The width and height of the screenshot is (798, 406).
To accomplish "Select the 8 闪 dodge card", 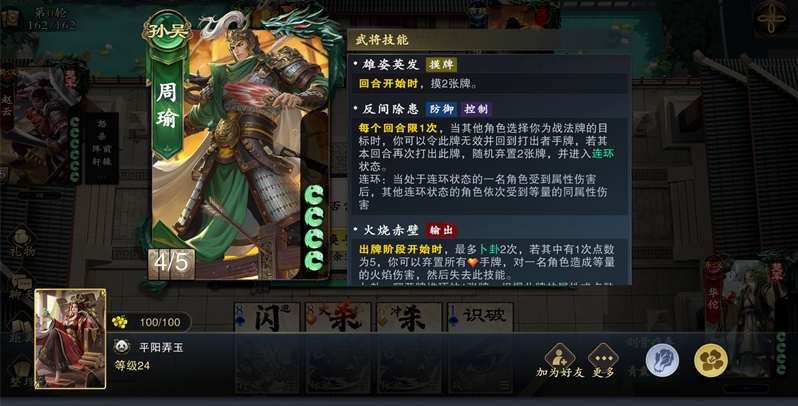I will [x=268, y=317].
